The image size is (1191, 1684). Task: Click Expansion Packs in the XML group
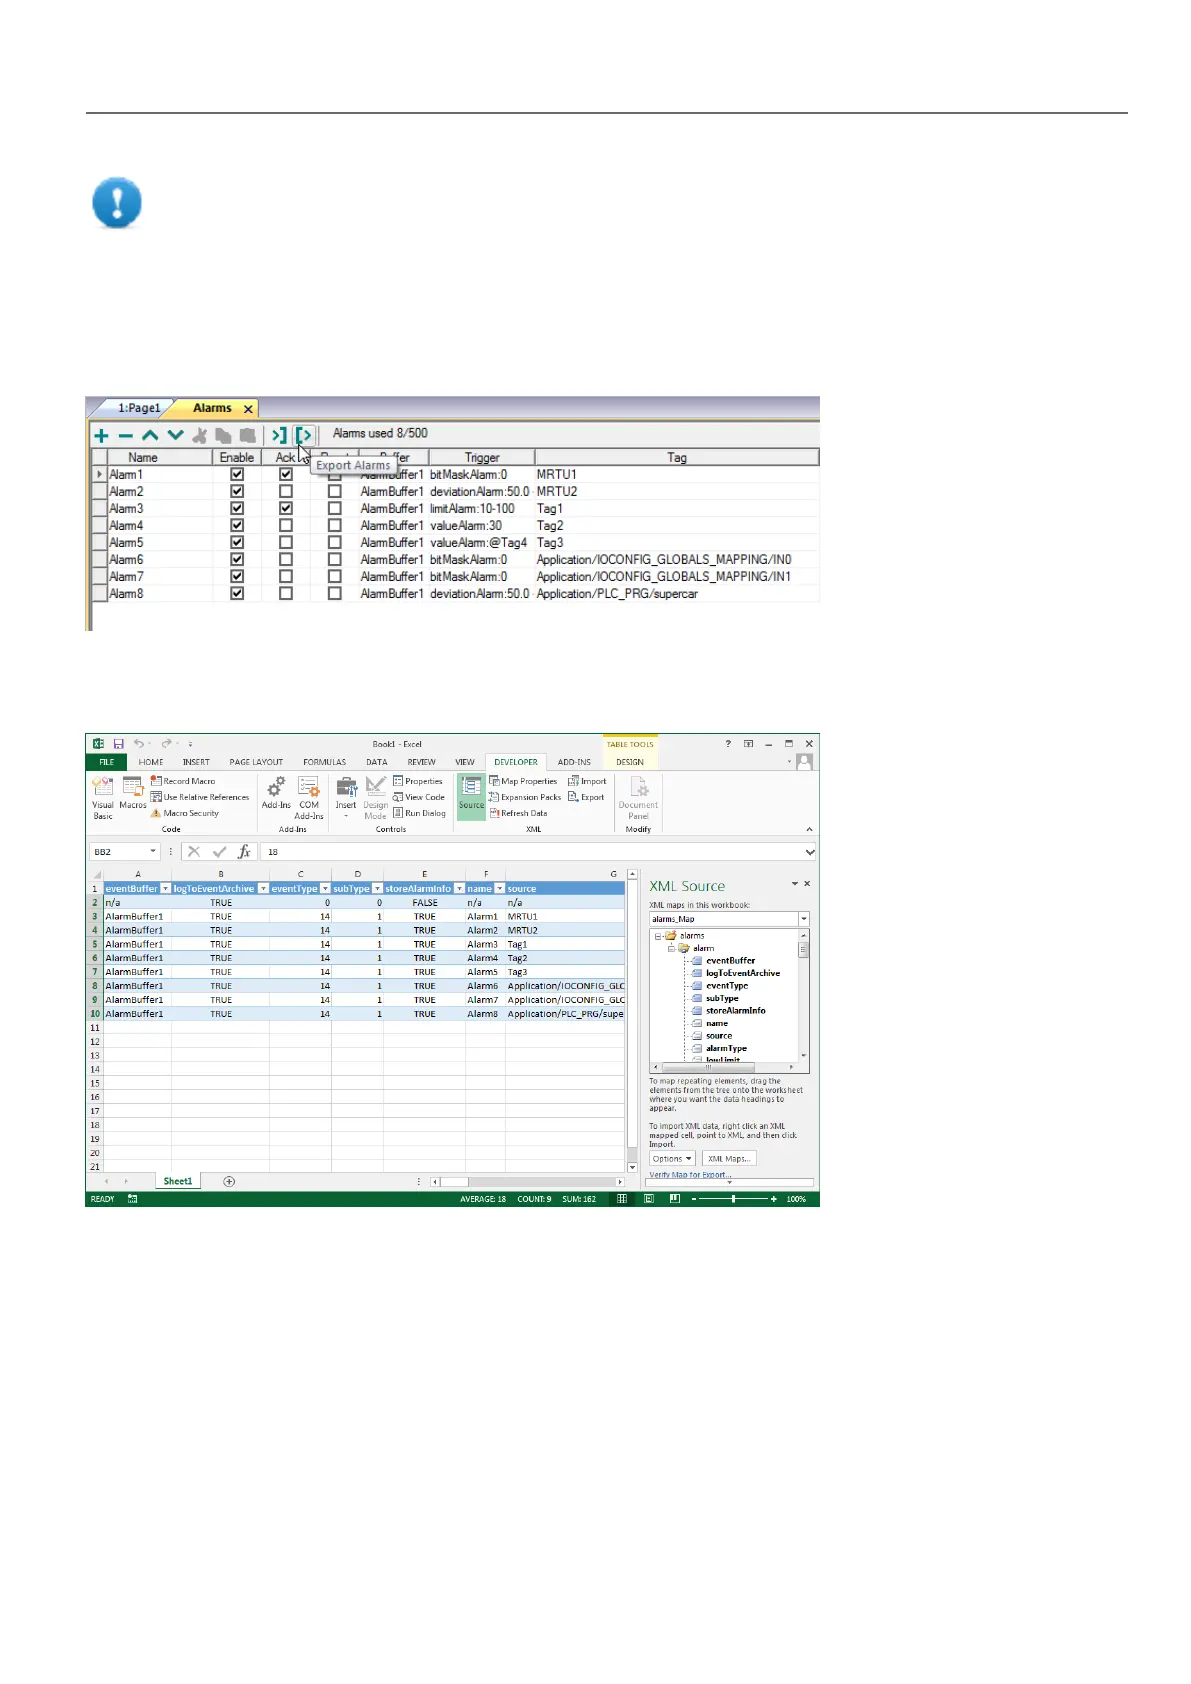pyautogui.click(x=525, y=797)
